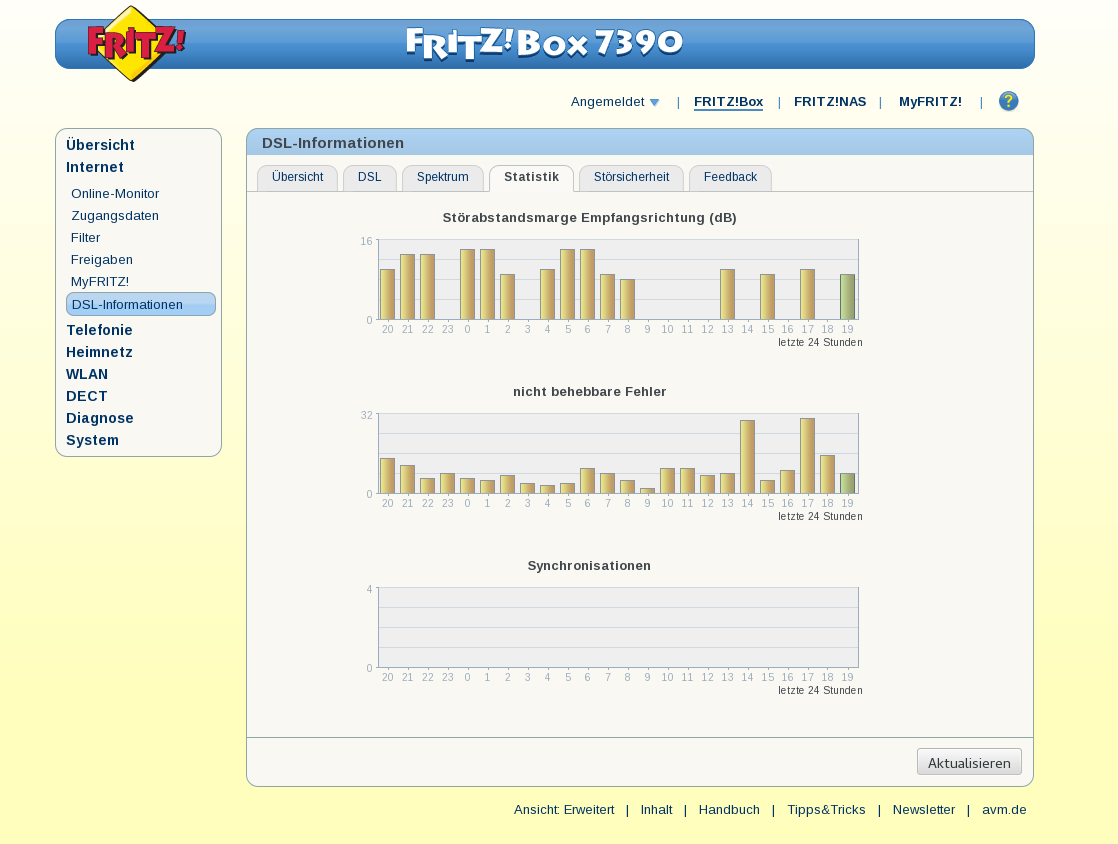Image resolution: width=1118 pixels, height=844 pixels.
Task: Click the Störabstandsmarge Empfangsrichtung (dB) heading
Action: [590, 218]
